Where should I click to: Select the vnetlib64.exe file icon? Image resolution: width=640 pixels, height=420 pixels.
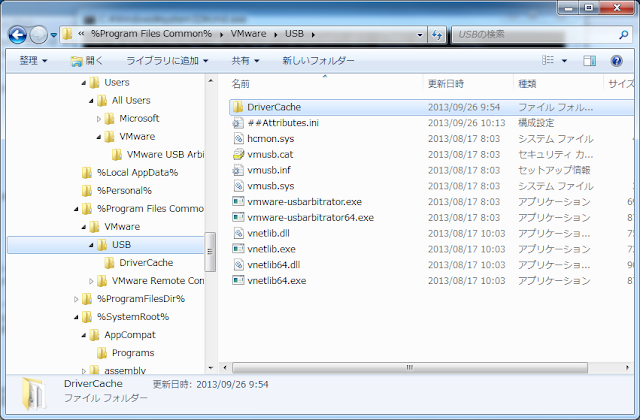click(238, 280)
